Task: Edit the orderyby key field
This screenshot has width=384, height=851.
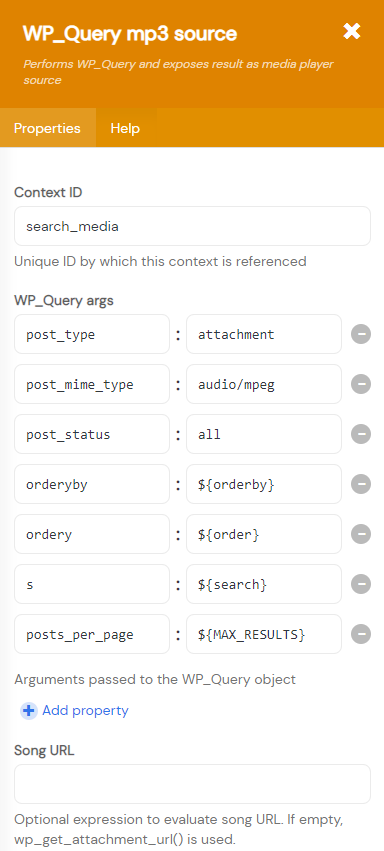Action: [92, 484]
